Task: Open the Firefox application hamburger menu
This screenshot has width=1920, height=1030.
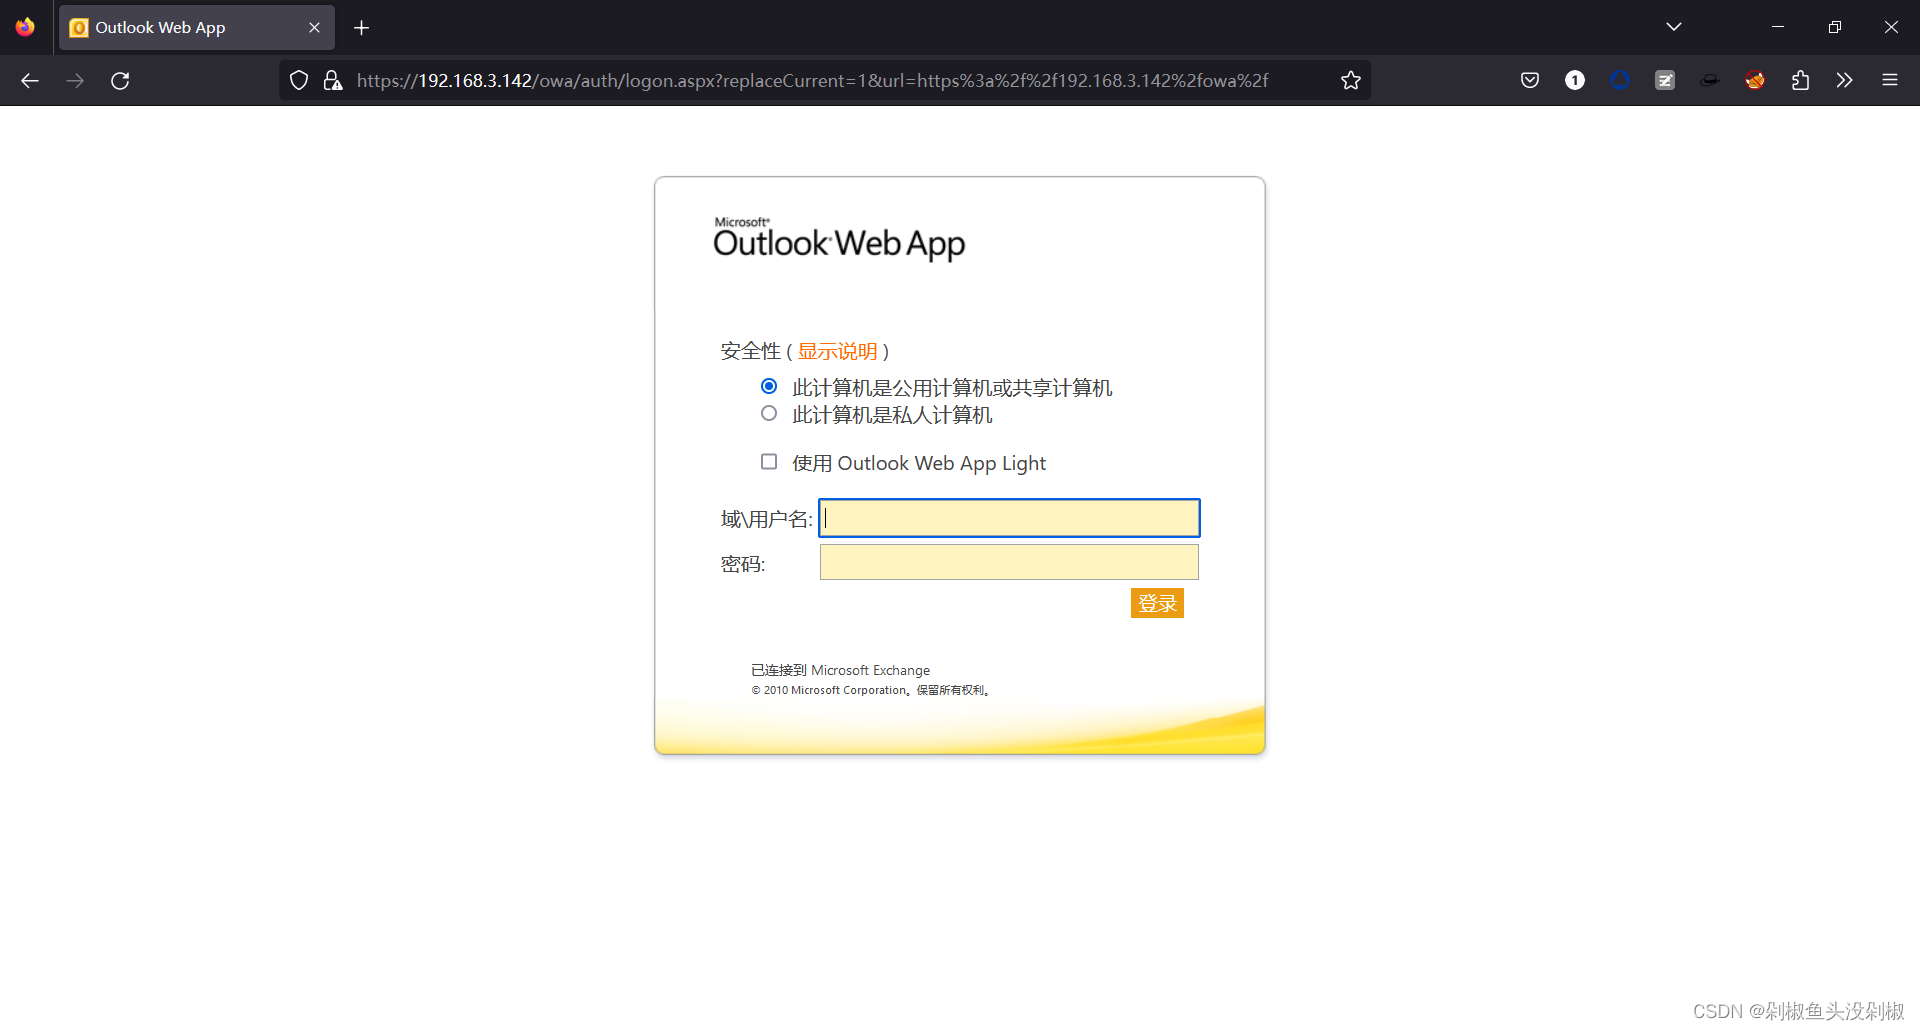Action: pos(1890,81)
